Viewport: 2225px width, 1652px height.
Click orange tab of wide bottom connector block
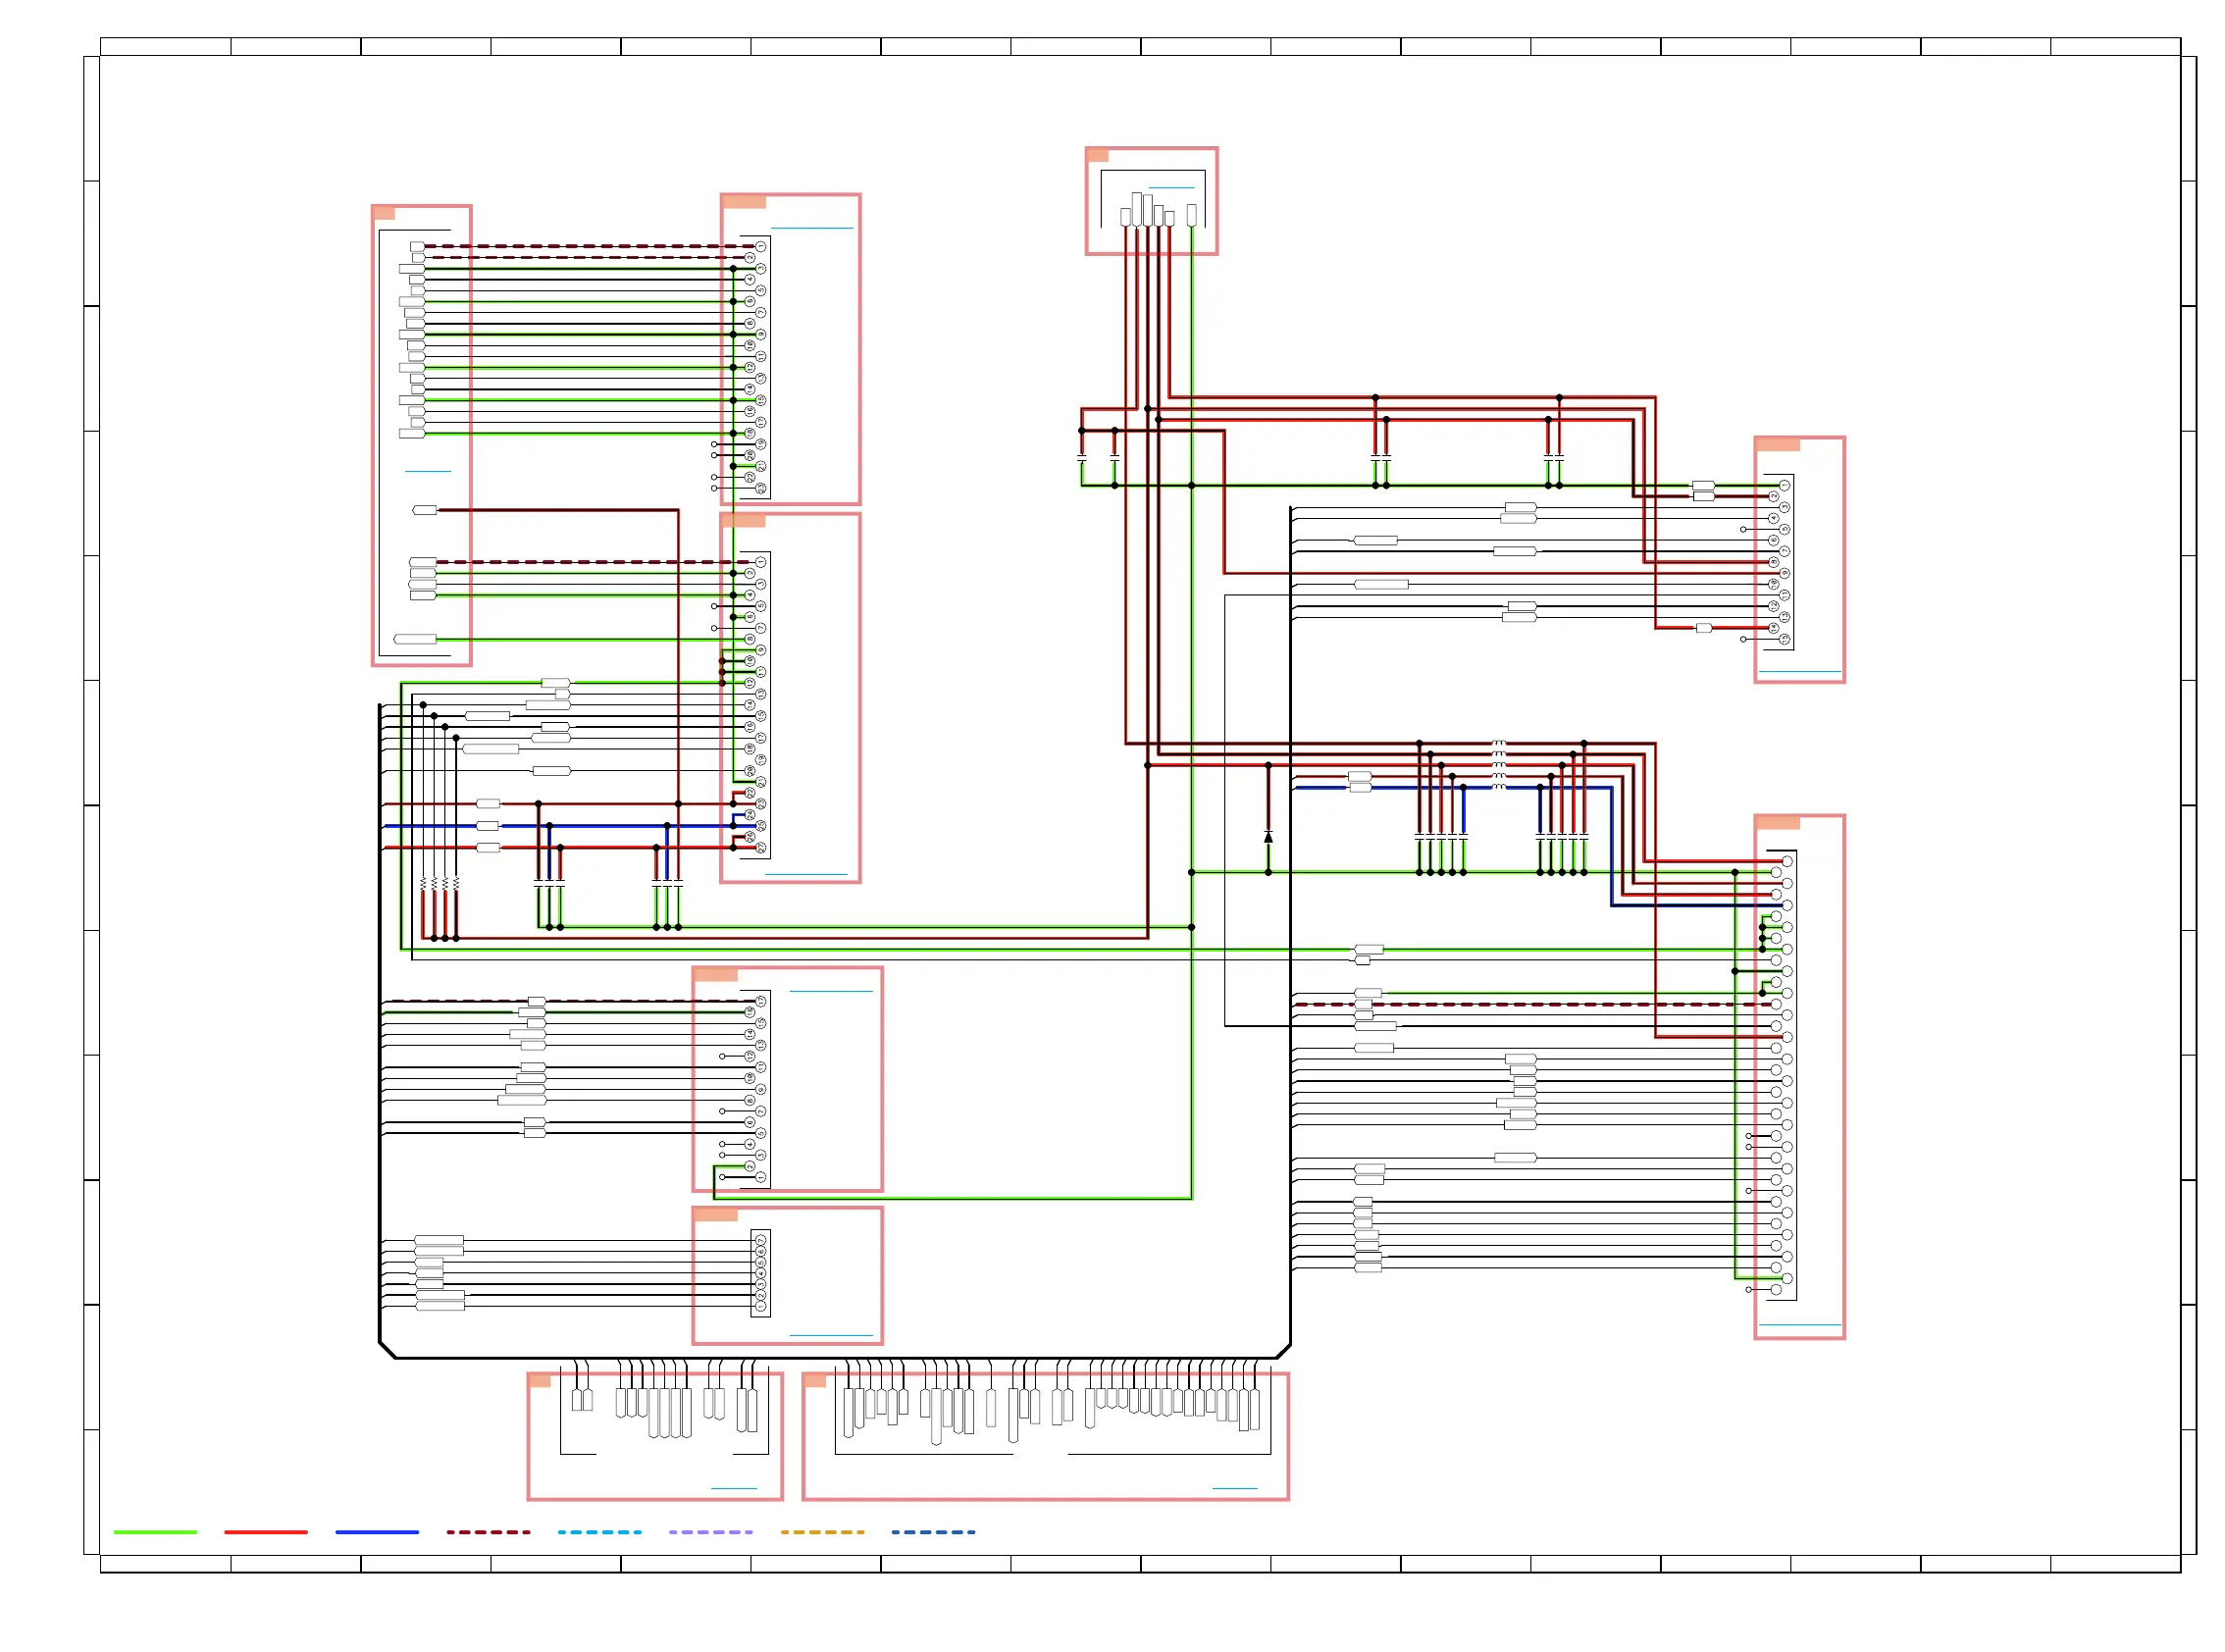point(815,1380)
